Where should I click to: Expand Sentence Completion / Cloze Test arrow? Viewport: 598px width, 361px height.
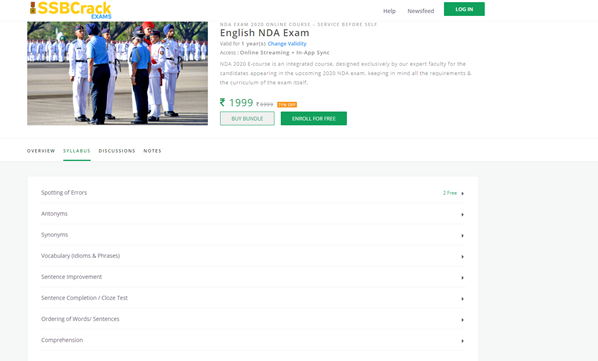click(x=463, y=299)
